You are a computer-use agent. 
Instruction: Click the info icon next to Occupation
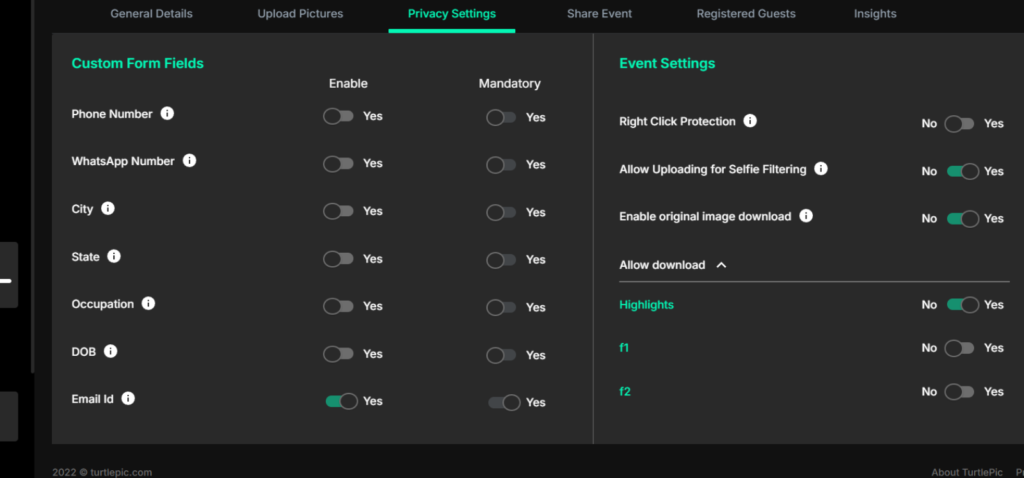(148, 304)
